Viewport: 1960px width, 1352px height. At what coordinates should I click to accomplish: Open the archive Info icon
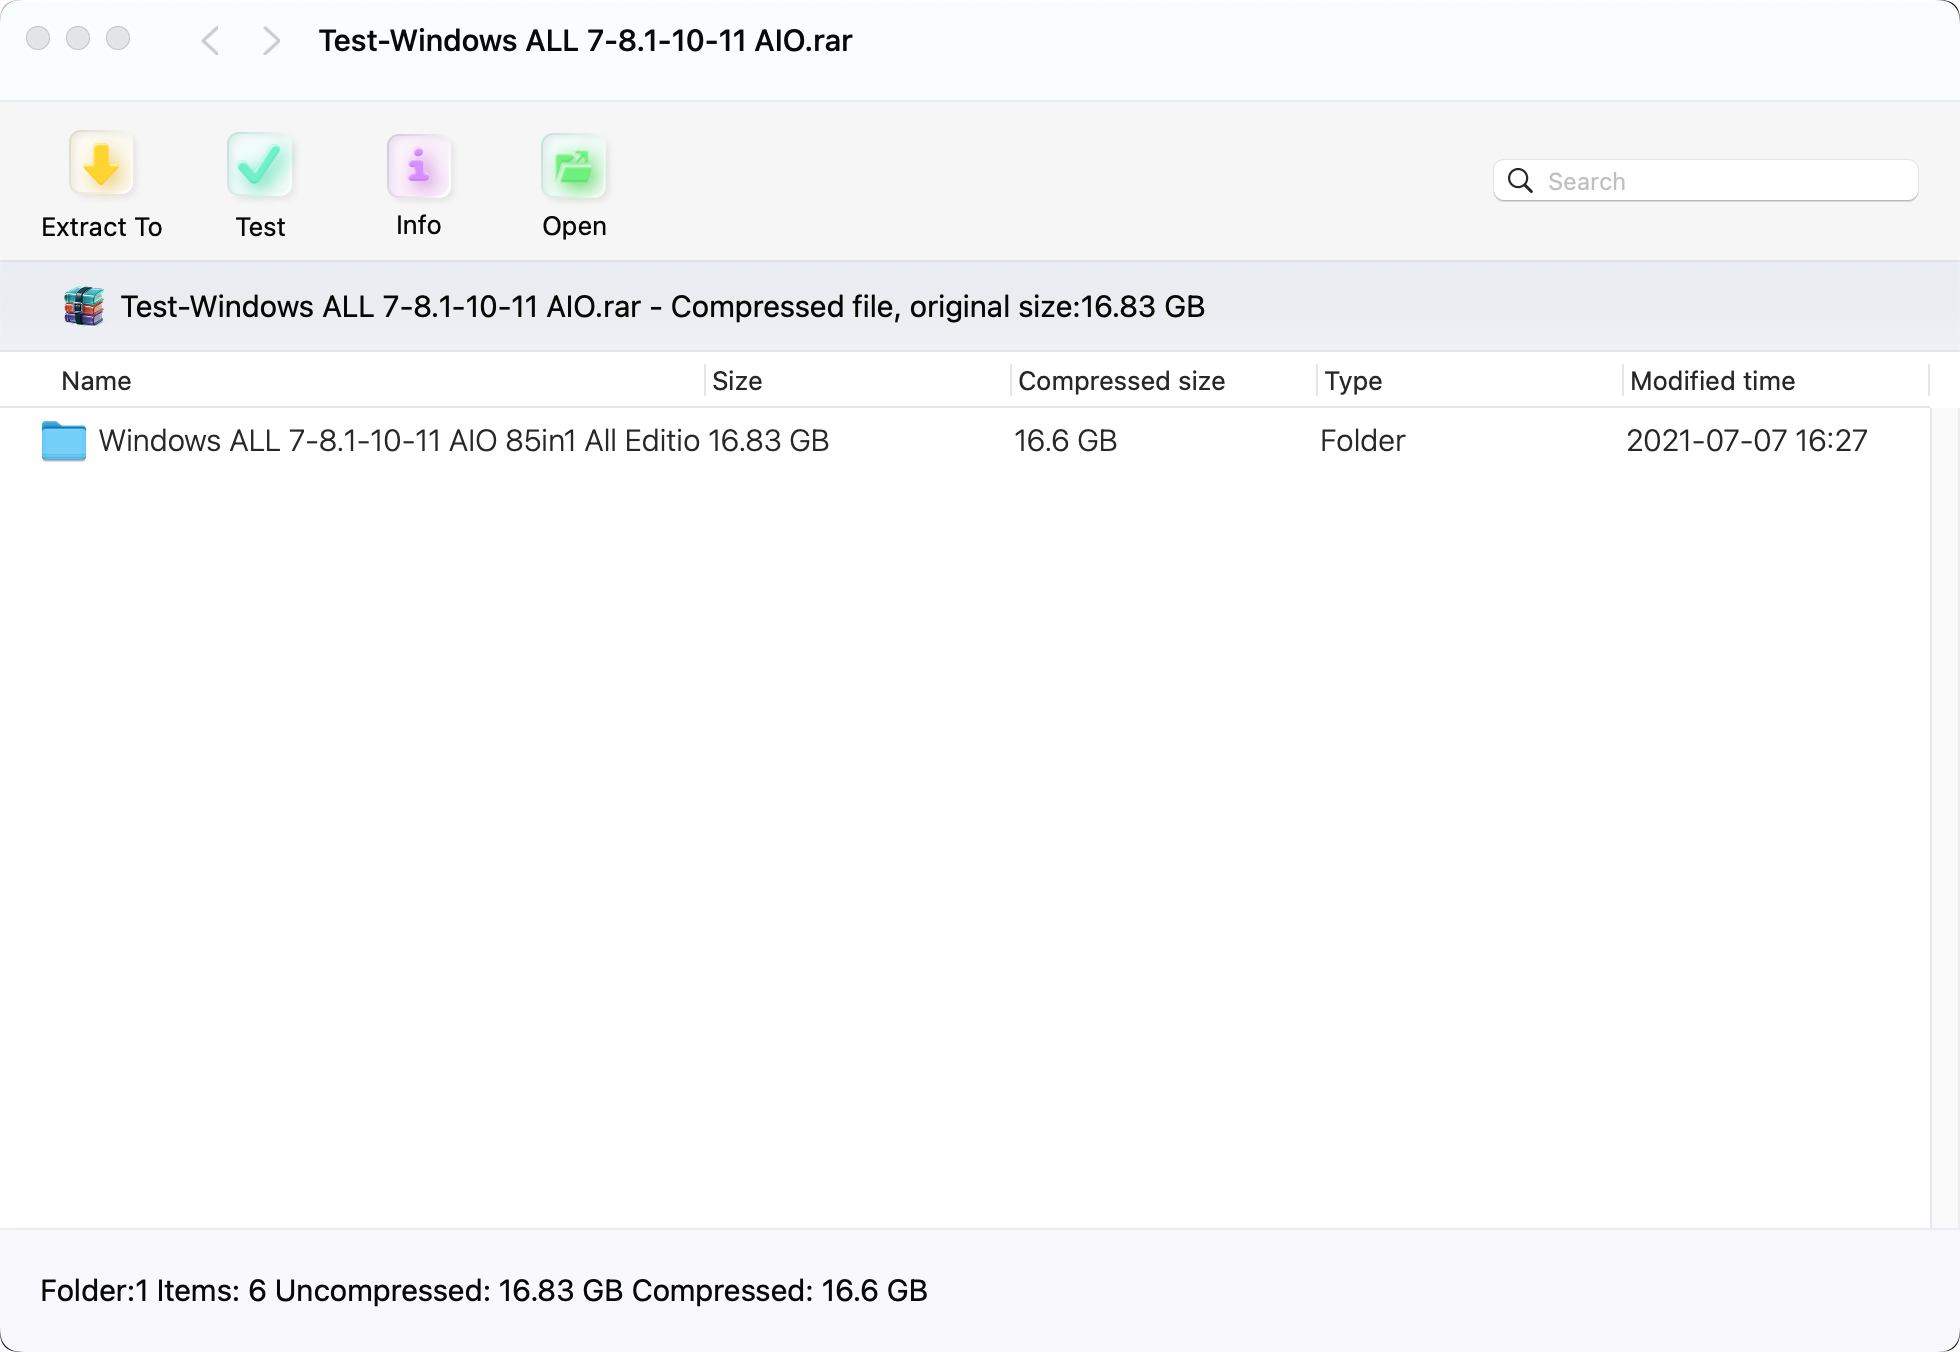click(x=419, y=166)
